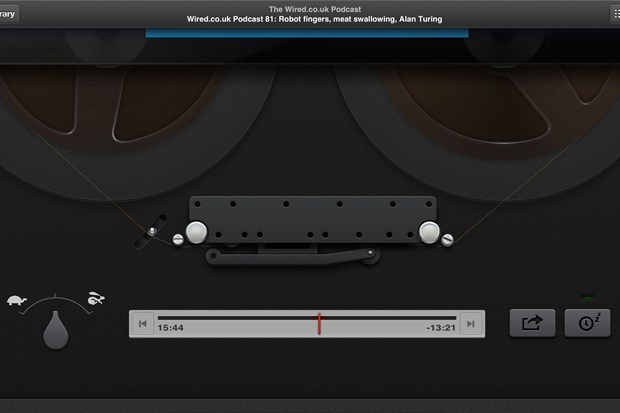This screenshot has height=413, width=620.
Task: Click the left tension arm lever
Action: point(151,232)
